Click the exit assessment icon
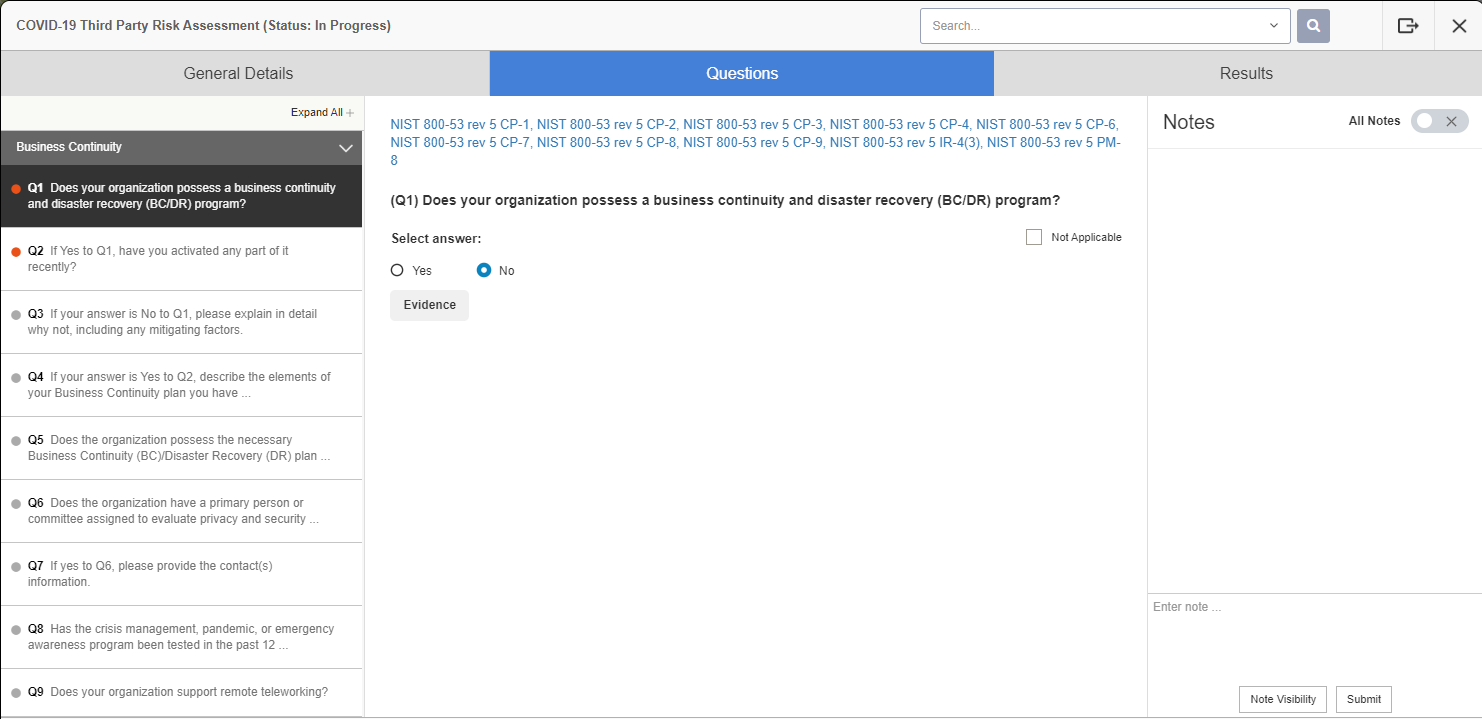1482x719 pixels. pos(1408,26)
